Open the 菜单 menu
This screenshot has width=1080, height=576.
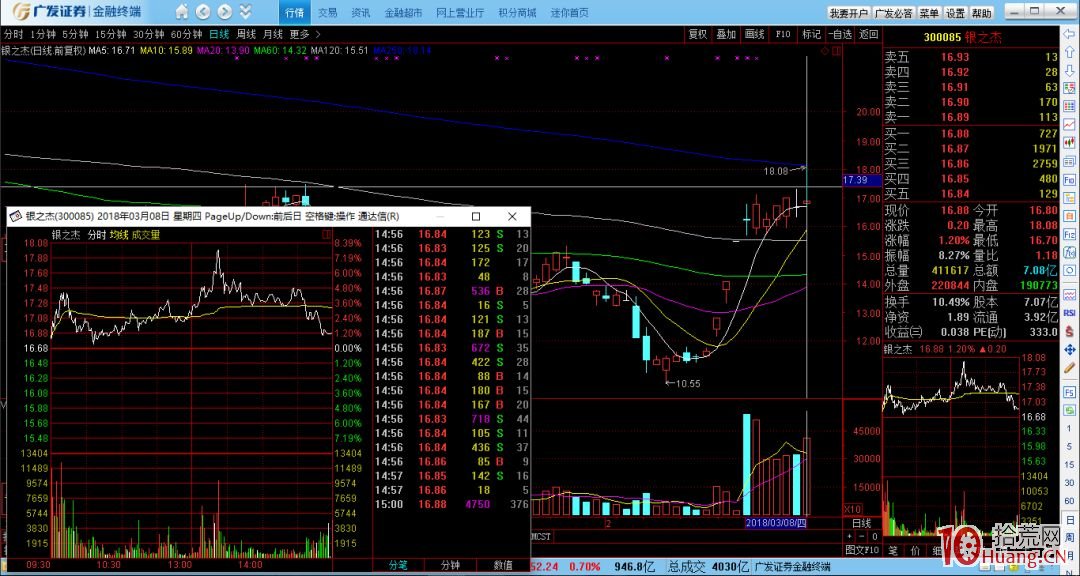coord(928,13)
